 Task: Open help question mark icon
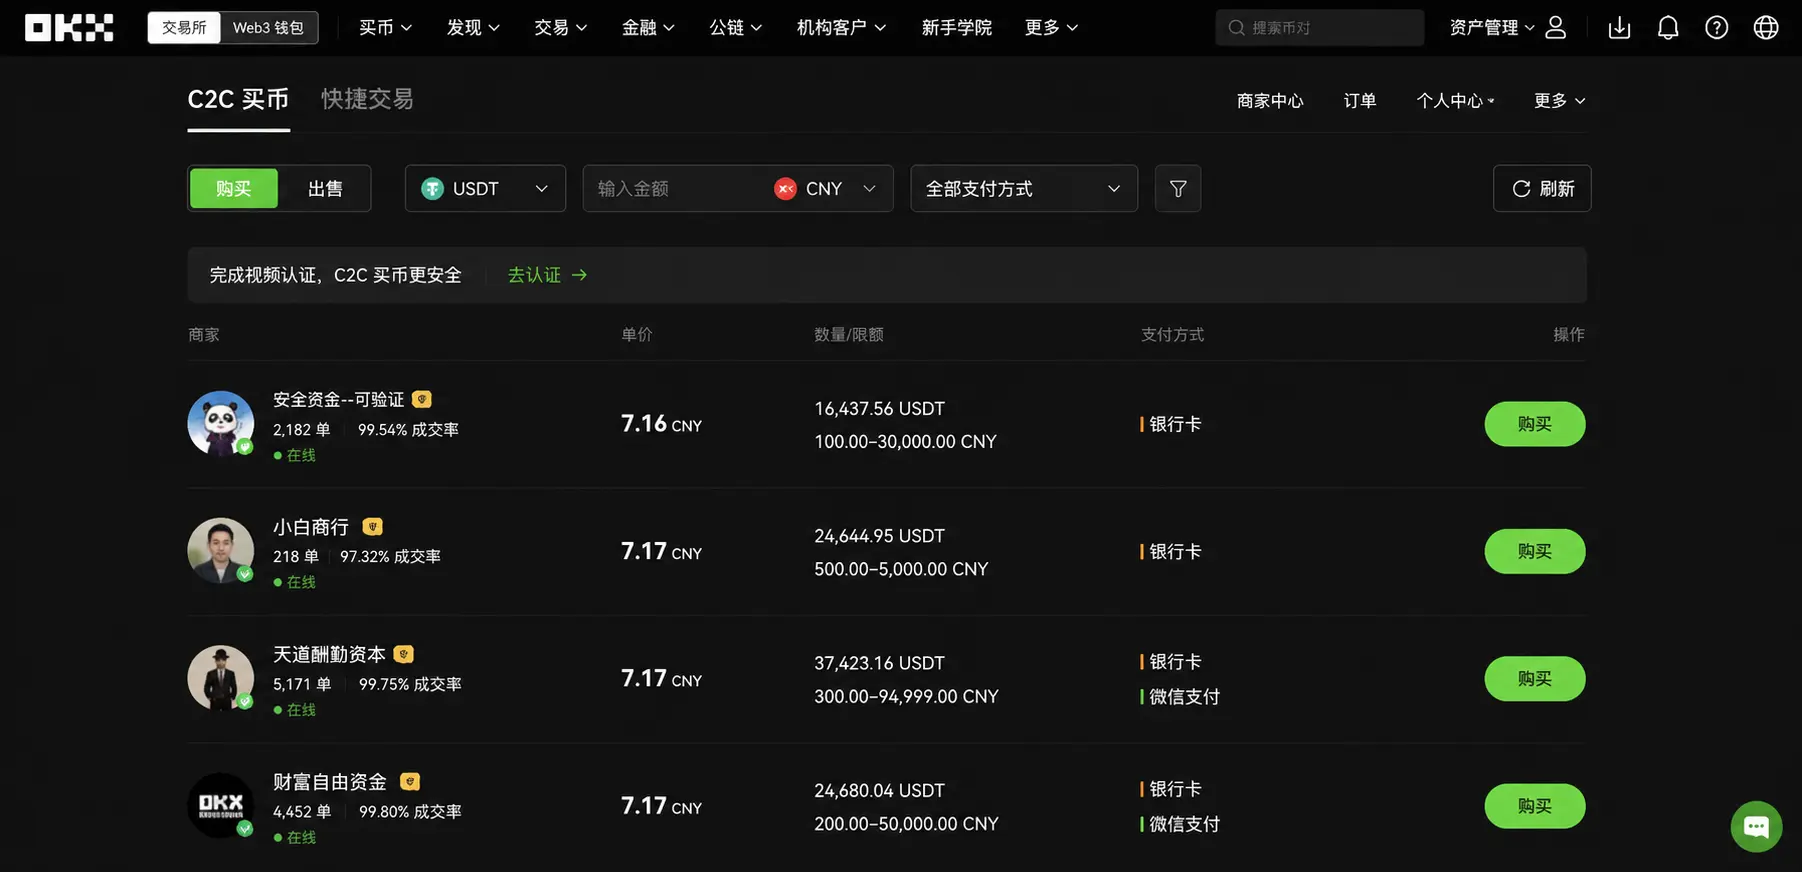1717,28
